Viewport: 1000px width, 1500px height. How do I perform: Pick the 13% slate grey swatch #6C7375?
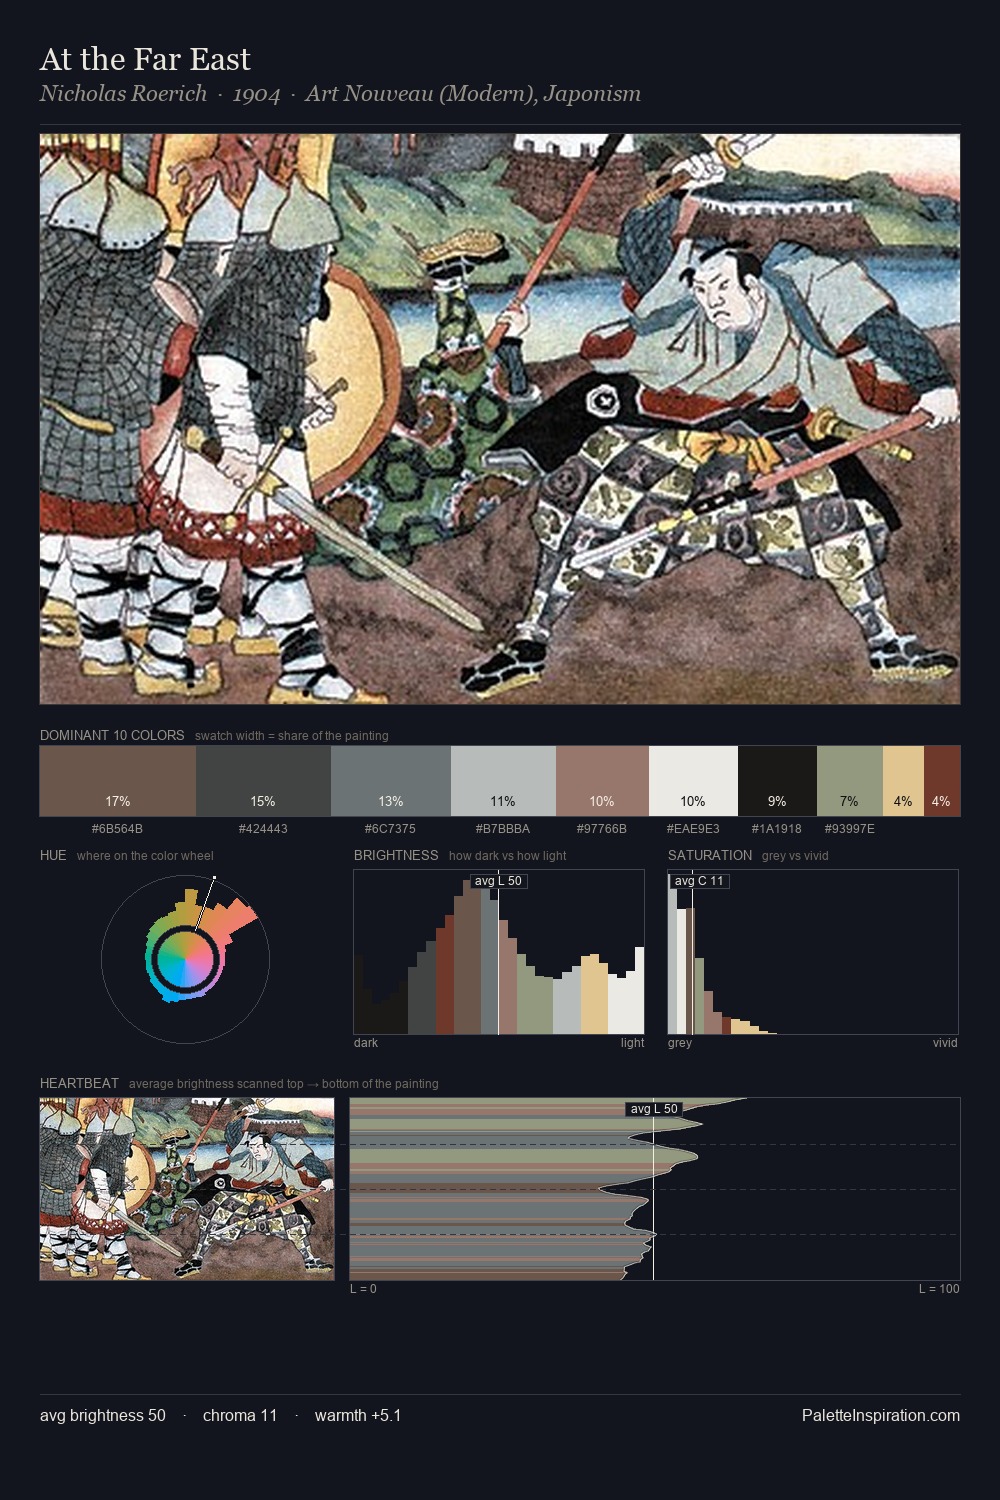[x=391, y=781]
